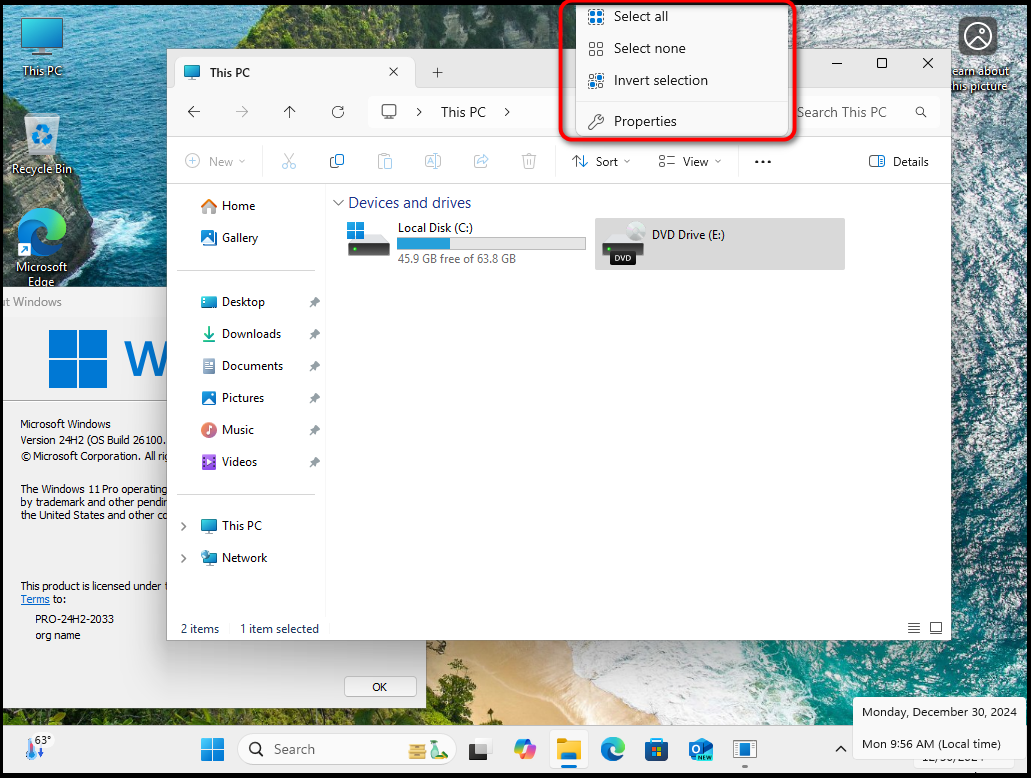
Task: Click the Cut scissors icon
Action: 289,161
